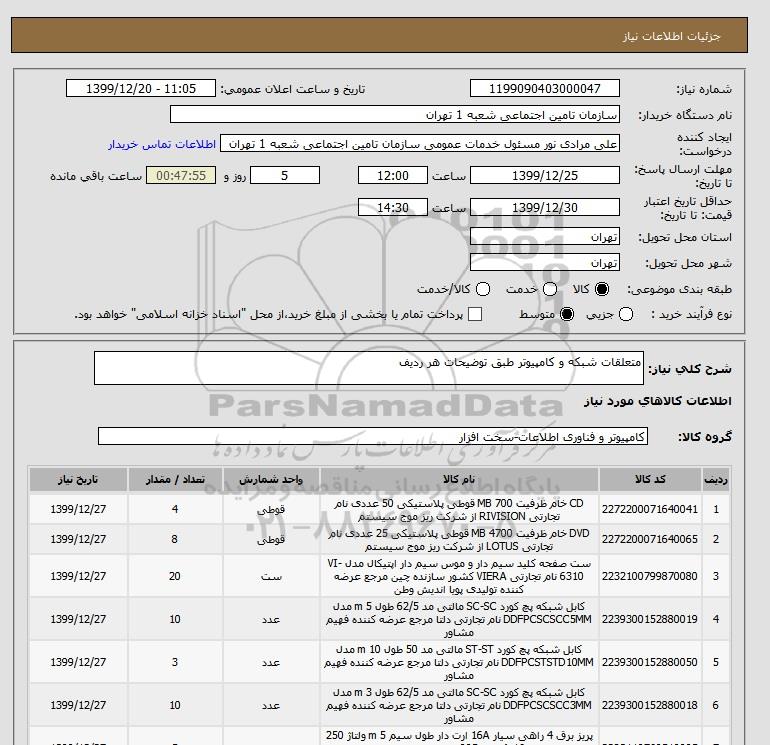Click the تاریخ نیاز column header
This screenshot has height=745, width=770.
(x=78, y=479)
